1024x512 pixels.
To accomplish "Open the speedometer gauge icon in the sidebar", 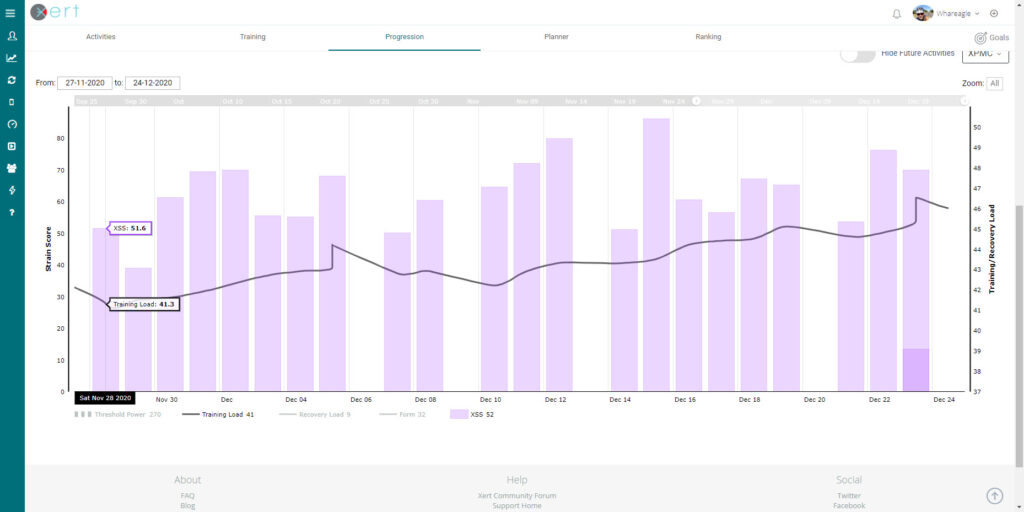I will [11, 124].
